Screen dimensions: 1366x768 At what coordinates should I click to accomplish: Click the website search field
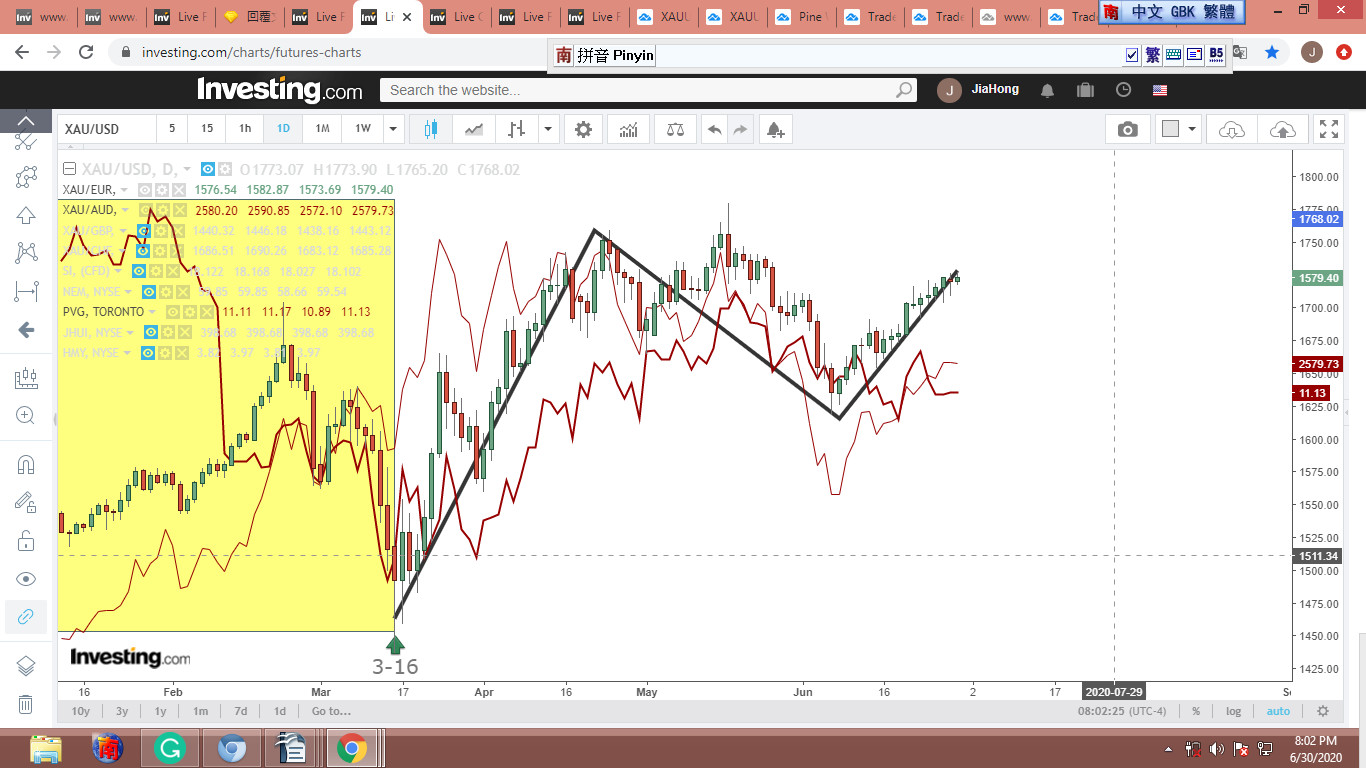pos(640,90)
